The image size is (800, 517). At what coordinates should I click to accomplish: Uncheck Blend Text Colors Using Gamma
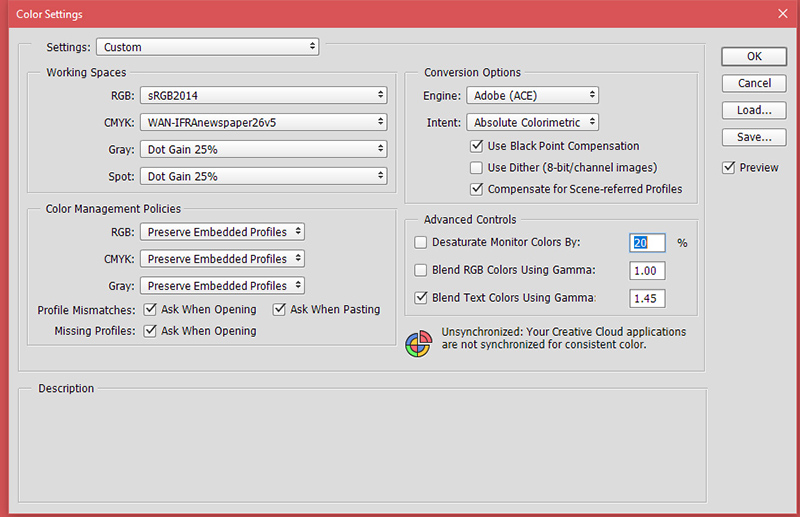(421, 298)
